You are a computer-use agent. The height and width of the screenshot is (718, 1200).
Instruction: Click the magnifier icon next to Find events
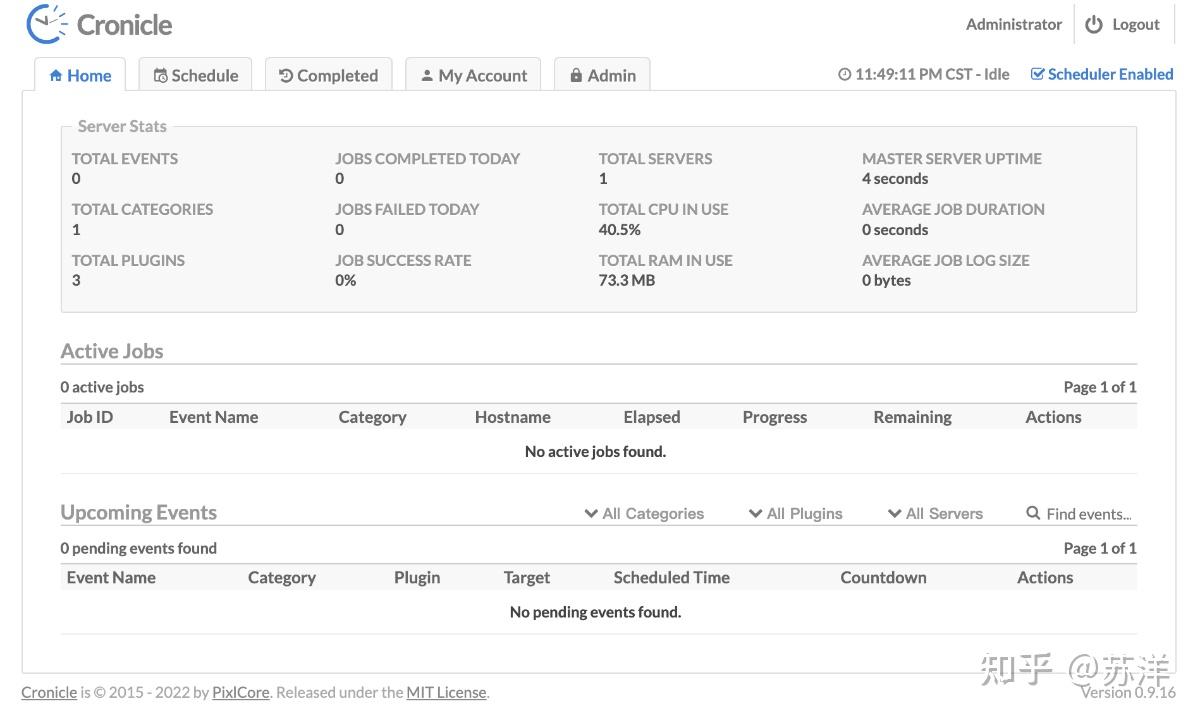pyautogui.click(x=1033, y=513)
